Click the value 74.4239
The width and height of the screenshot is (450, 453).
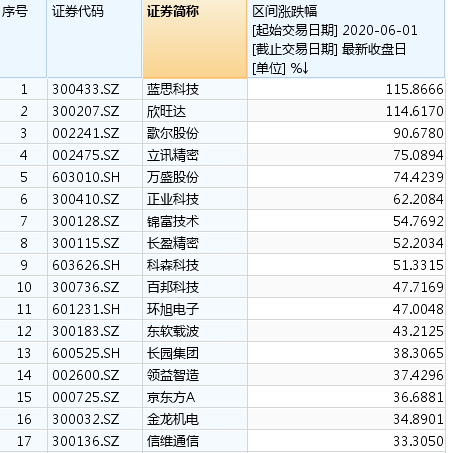tap(418, 177)
